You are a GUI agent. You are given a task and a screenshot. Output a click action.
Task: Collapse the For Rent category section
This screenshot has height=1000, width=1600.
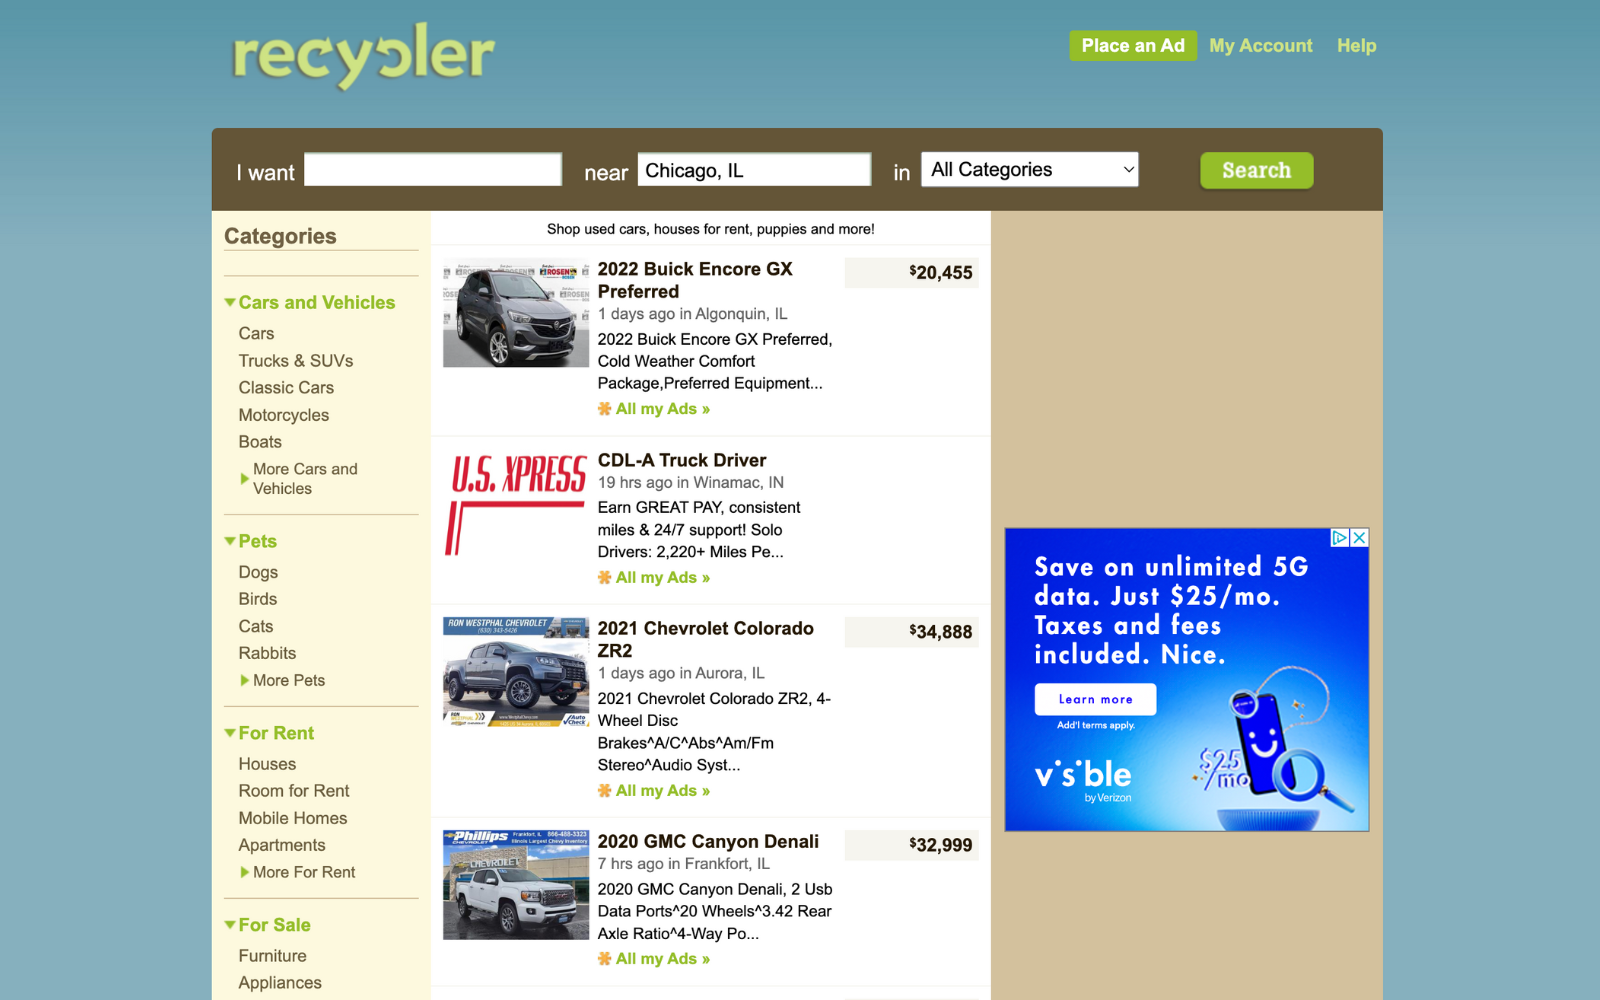click(270, 733)
